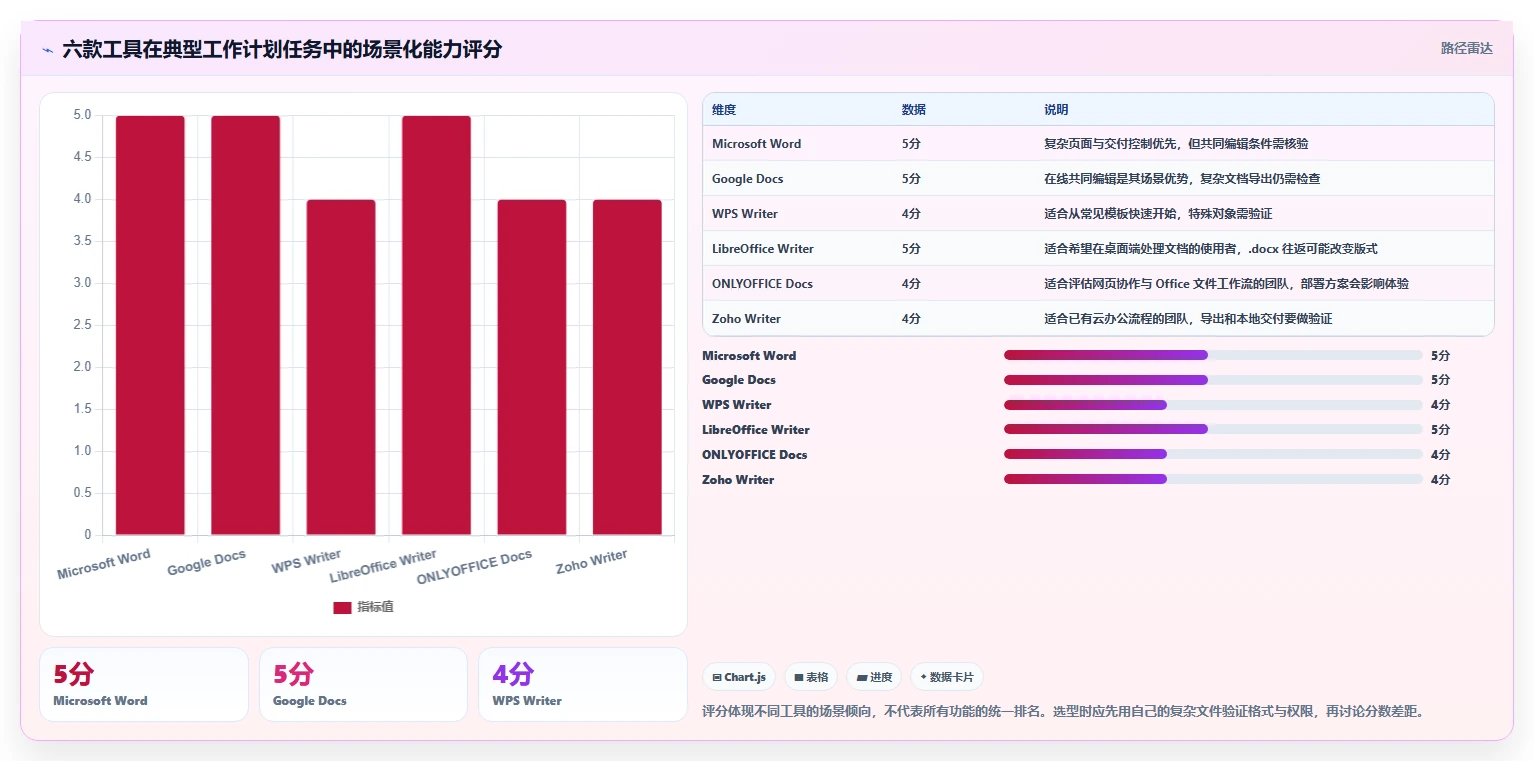Click the Zoho Writer progress bar

coord(1213,480)
